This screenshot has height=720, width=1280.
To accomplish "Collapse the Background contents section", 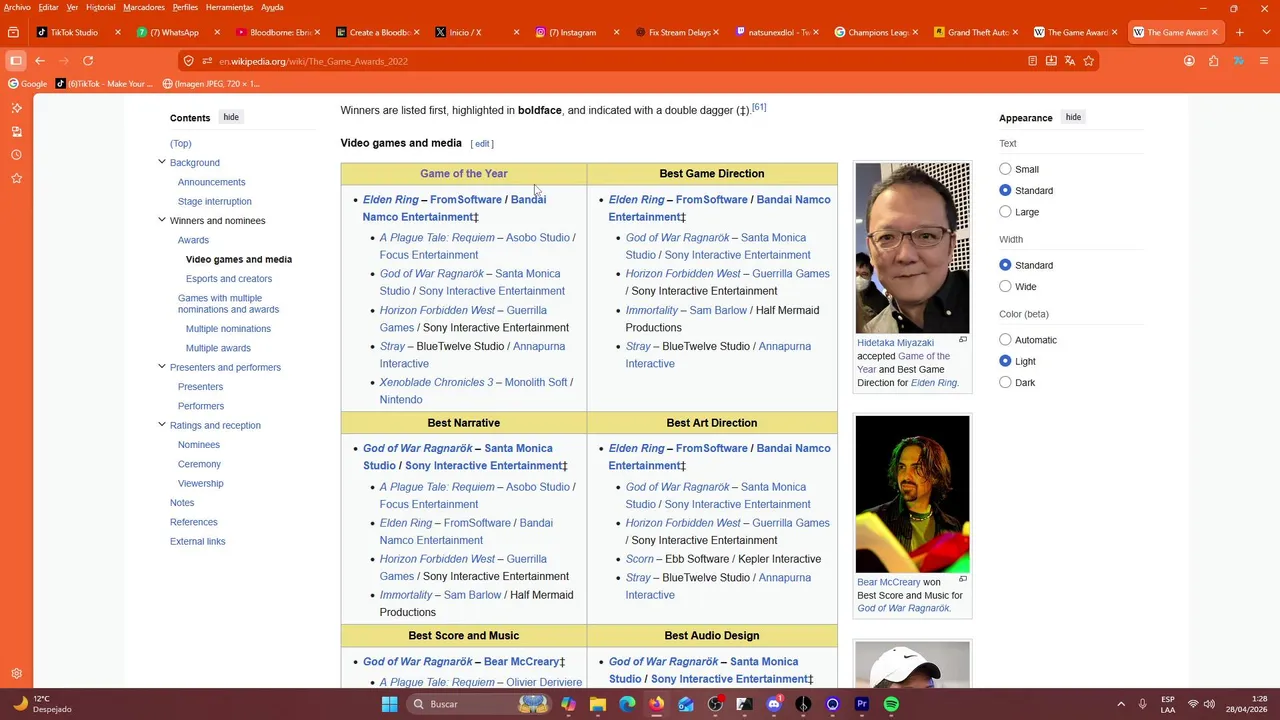I will pyautogui.click(x=162, y=162).
